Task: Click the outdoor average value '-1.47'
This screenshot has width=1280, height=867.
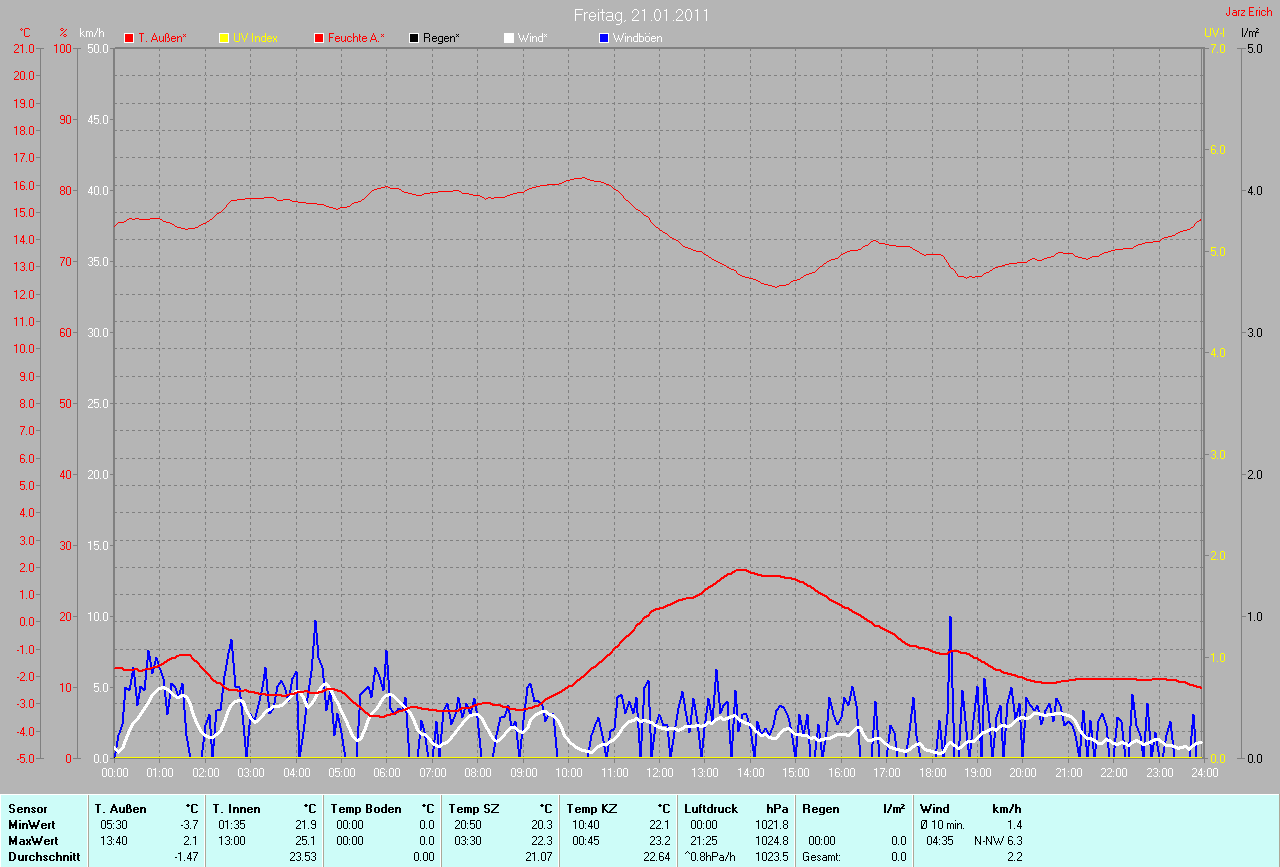Action: 187,857
